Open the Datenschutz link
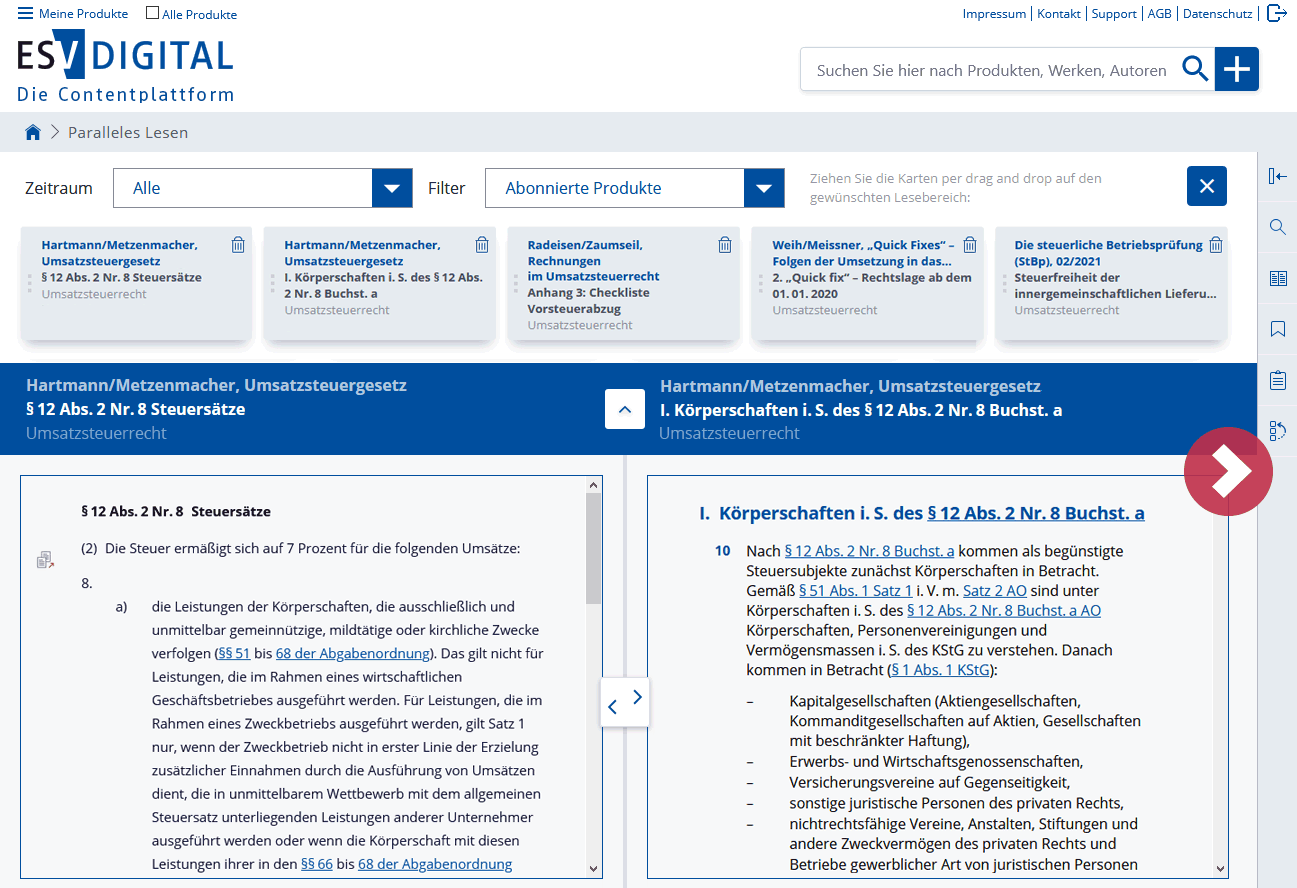Viewport: 1297px width, 888px height. click(x=1217, y=14)
